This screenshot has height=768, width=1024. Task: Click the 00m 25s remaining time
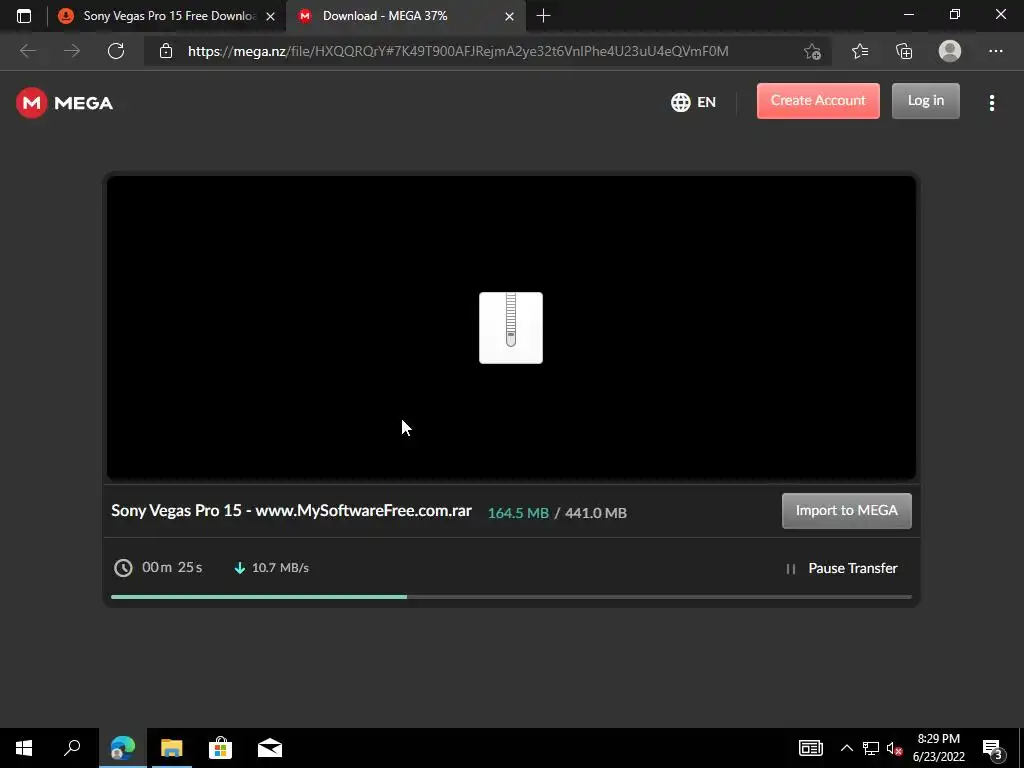(x=172, y=568)
